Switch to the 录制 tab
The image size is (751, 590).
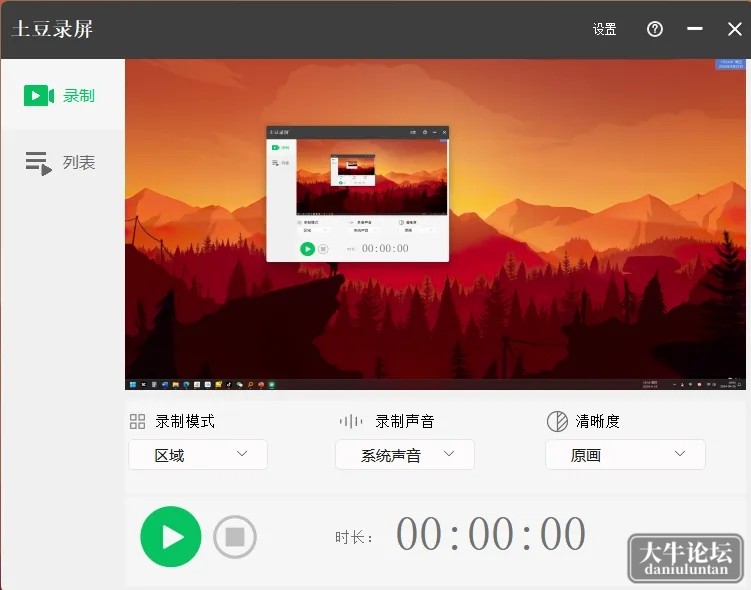point(63,95)
